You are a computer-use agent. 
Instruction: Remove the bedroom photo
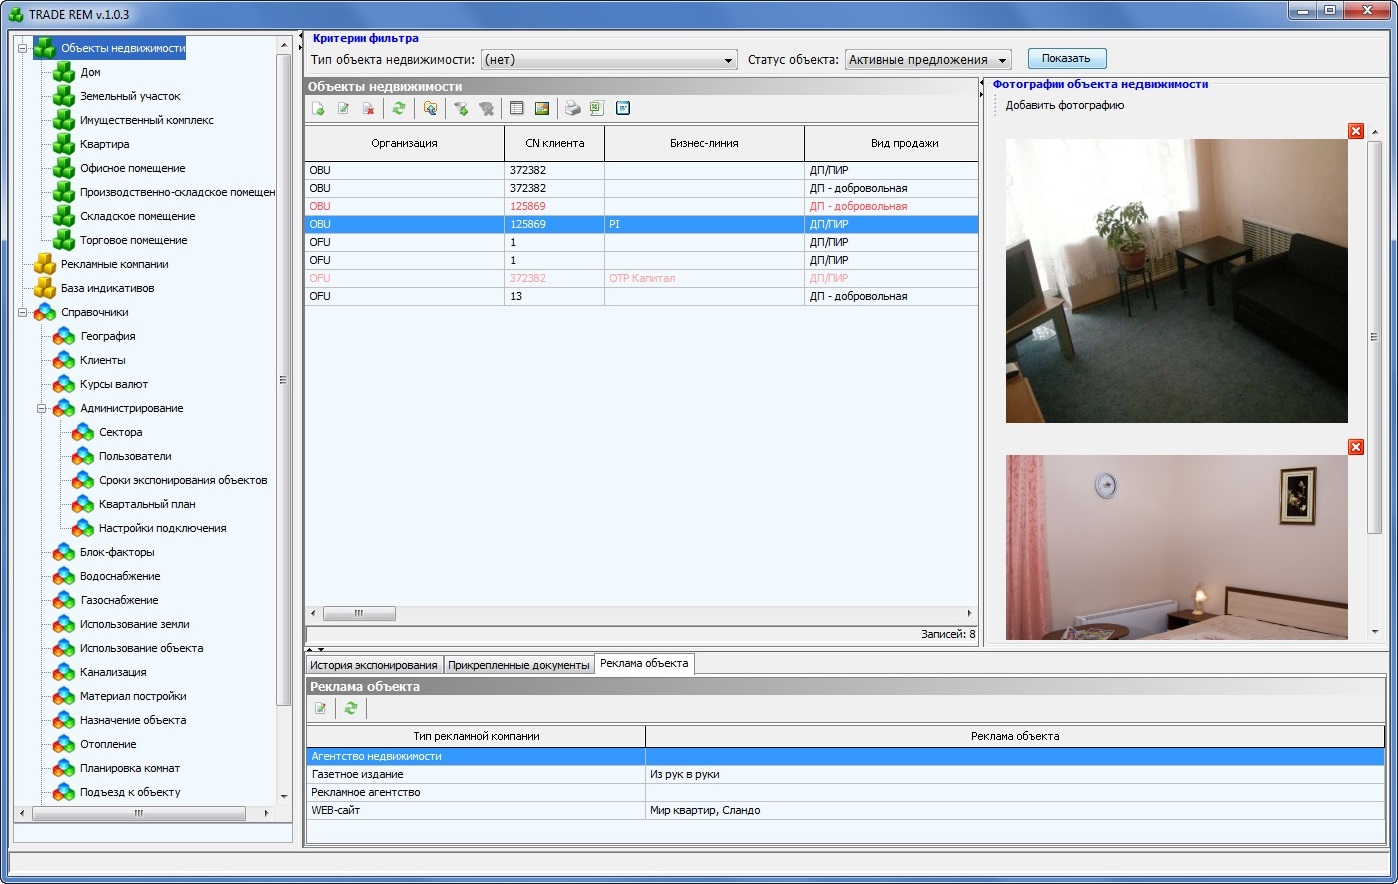1356,447
